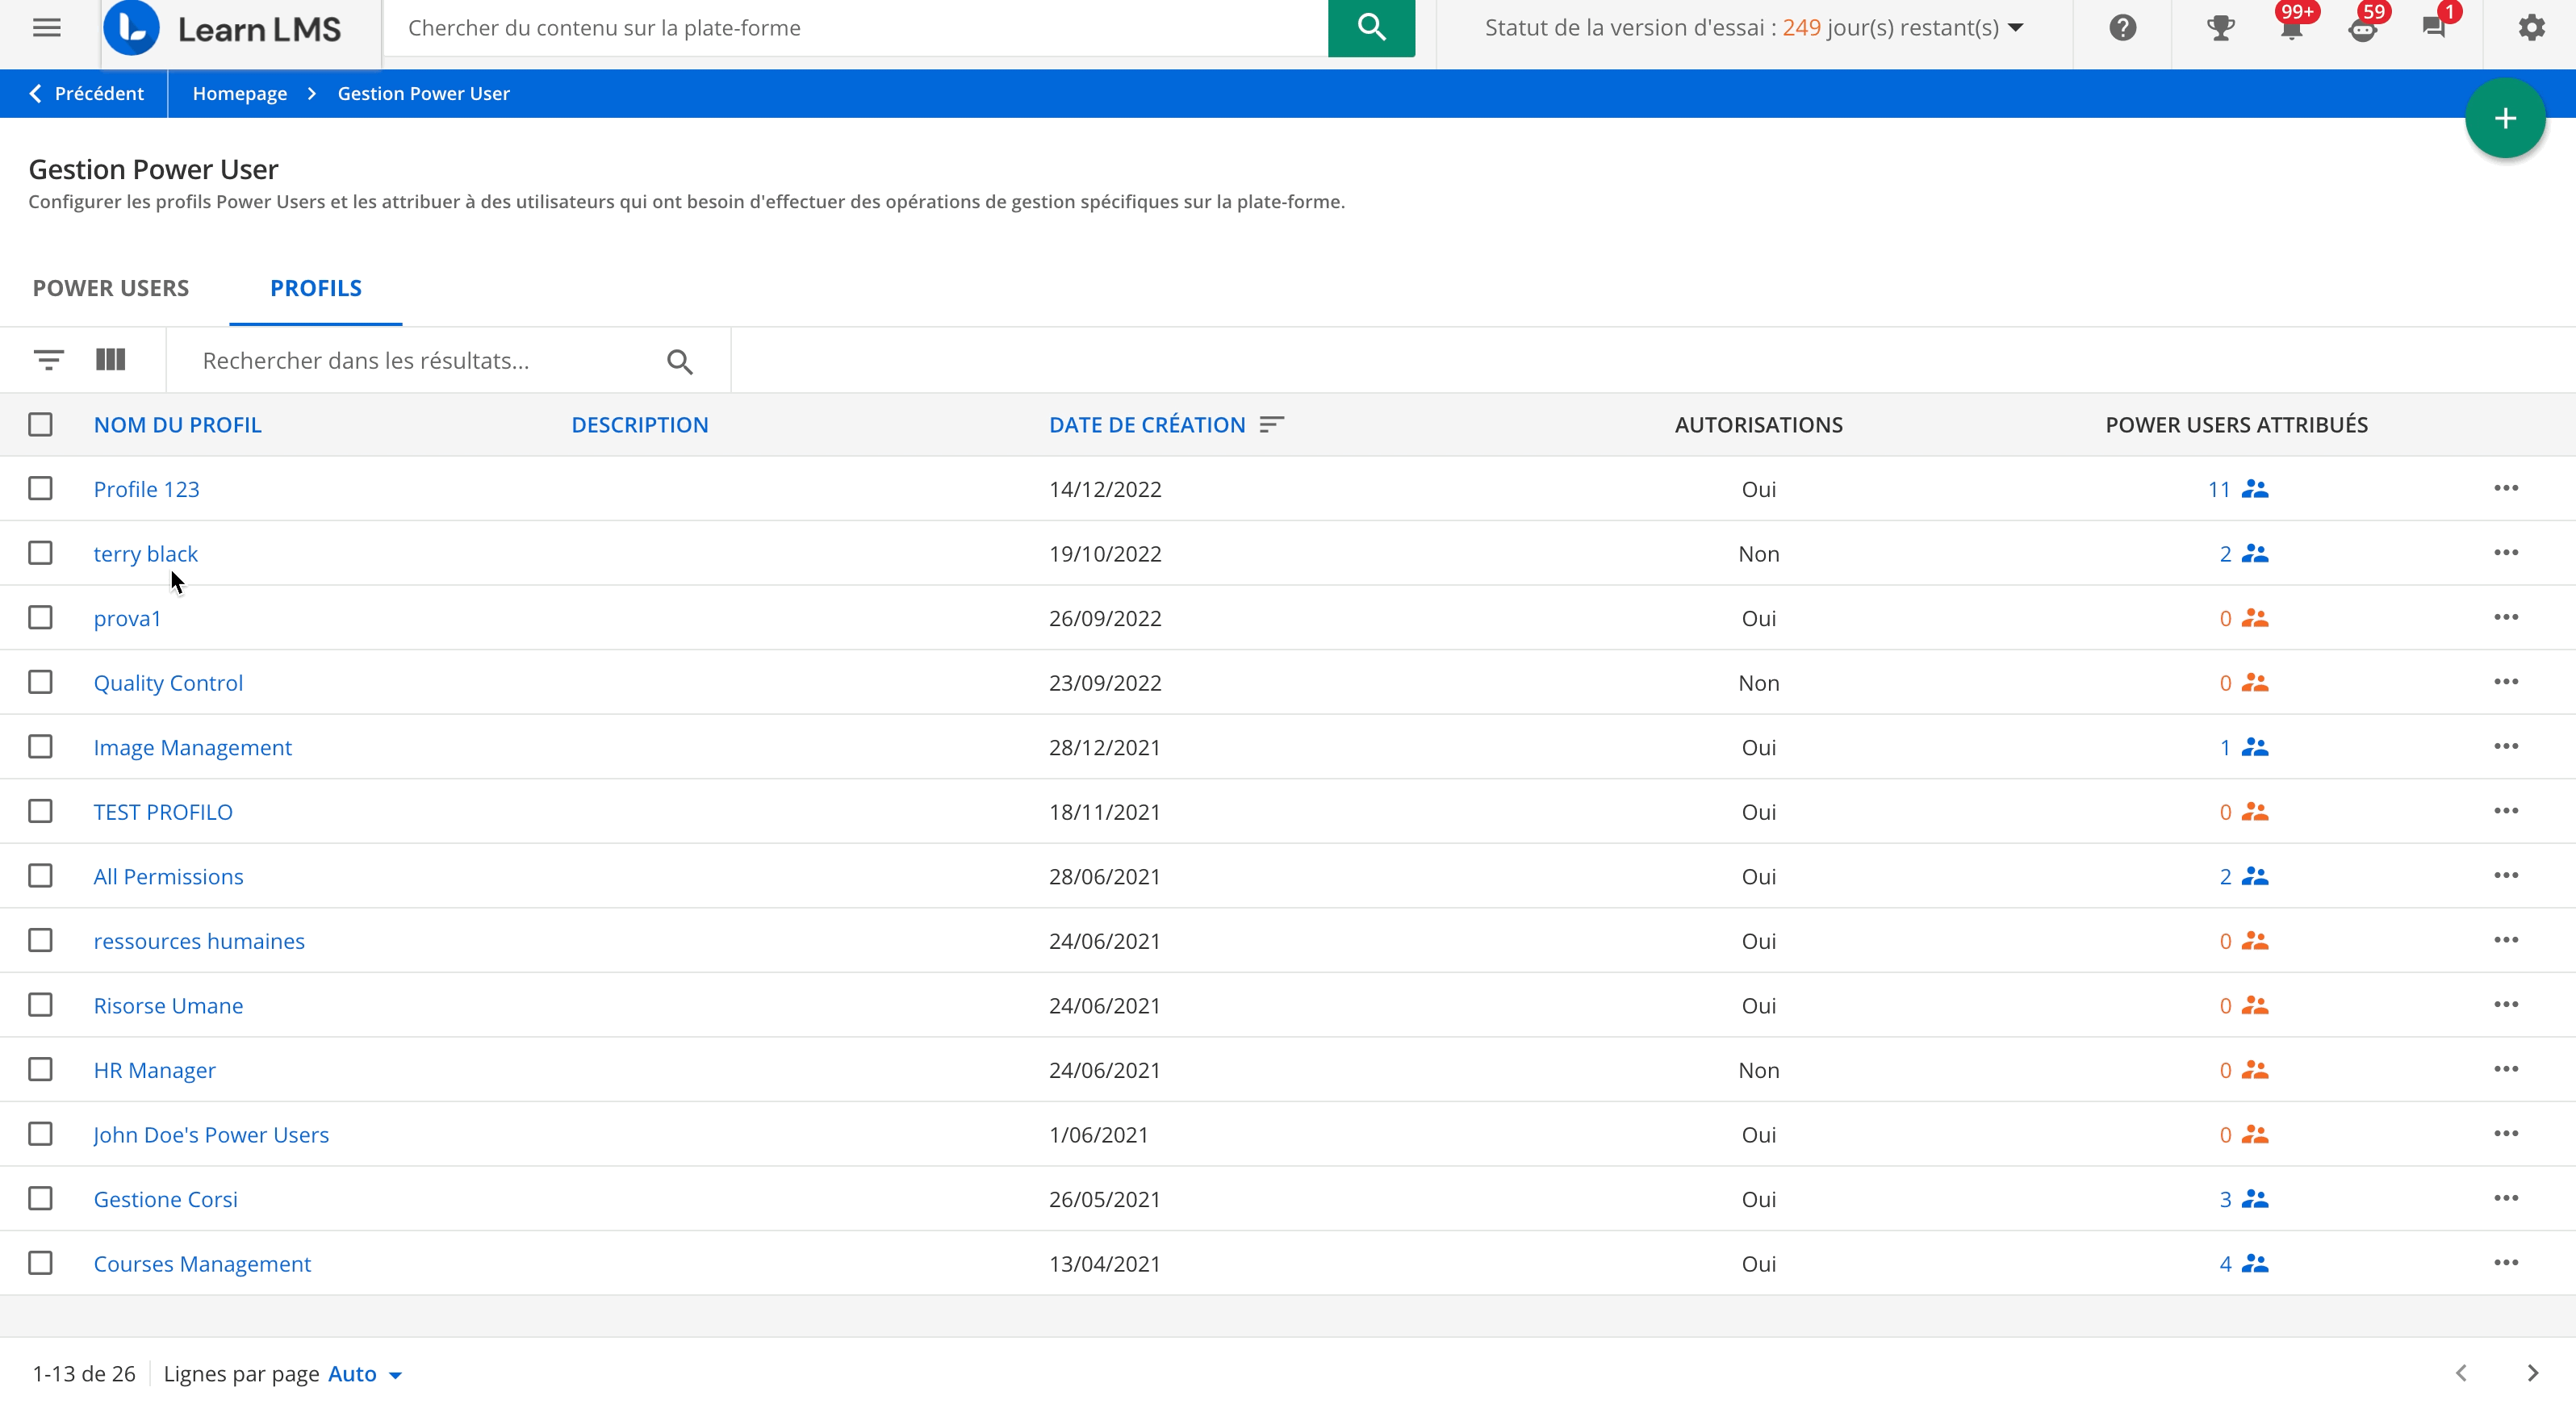Screen dimensions: 2576x1404
Task: Open assigned power users for Image Management
Action: click(x=2244, y=747)
